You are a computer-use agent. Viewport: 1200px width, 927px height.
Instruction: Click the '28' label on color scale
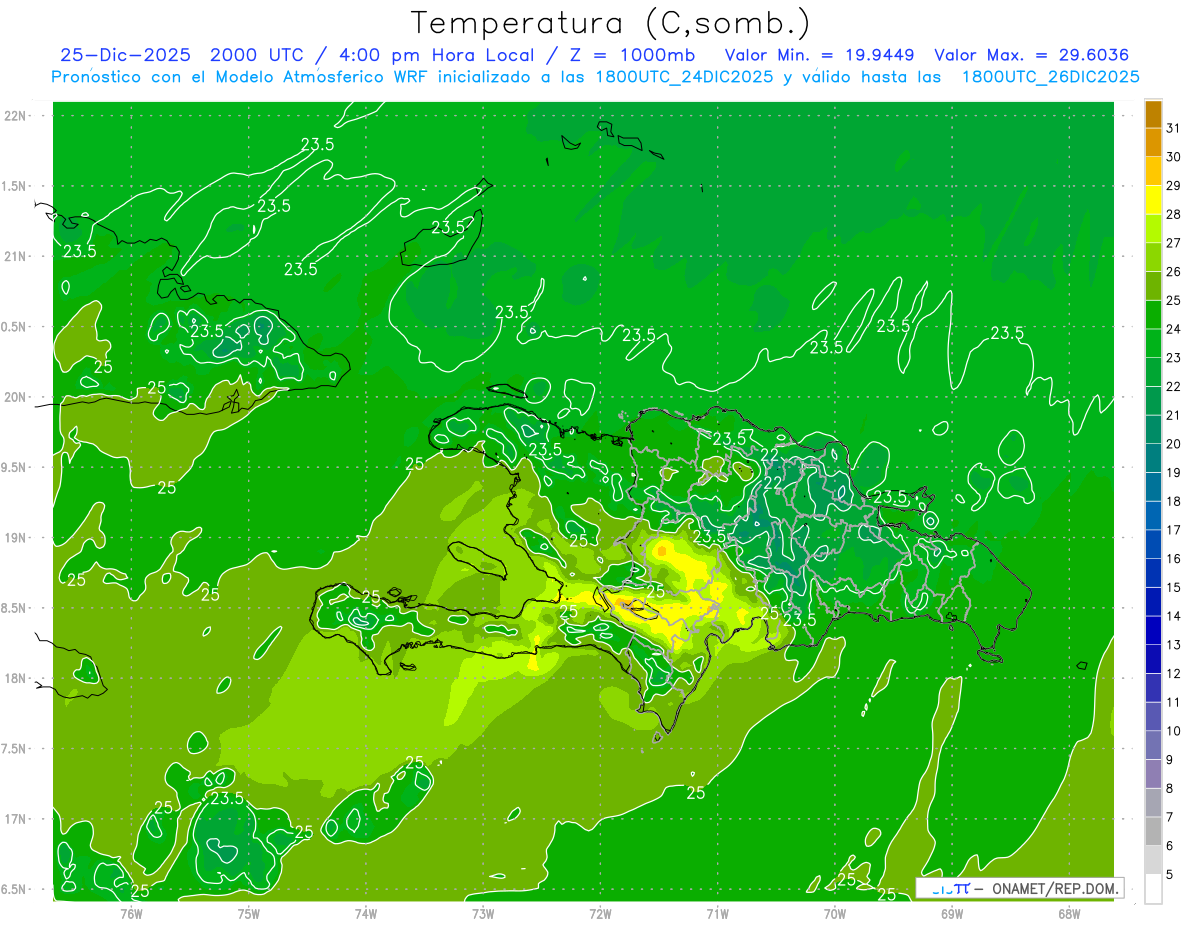pos(1174,214)
